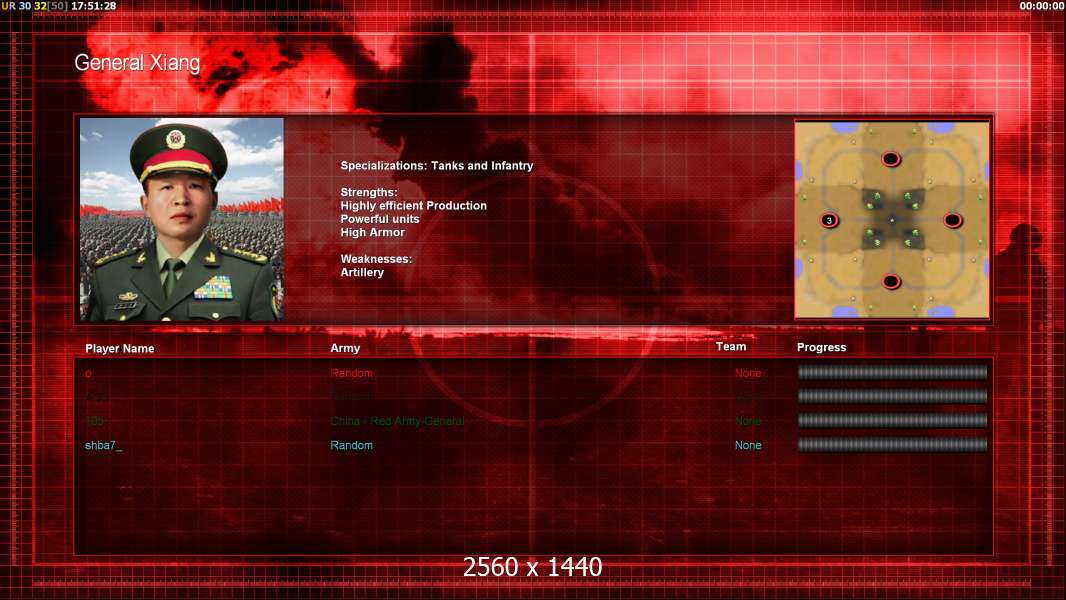Screen dimensions: 1066x600
Task: Click the first player's loading progress bar
Action: [892, 372]
